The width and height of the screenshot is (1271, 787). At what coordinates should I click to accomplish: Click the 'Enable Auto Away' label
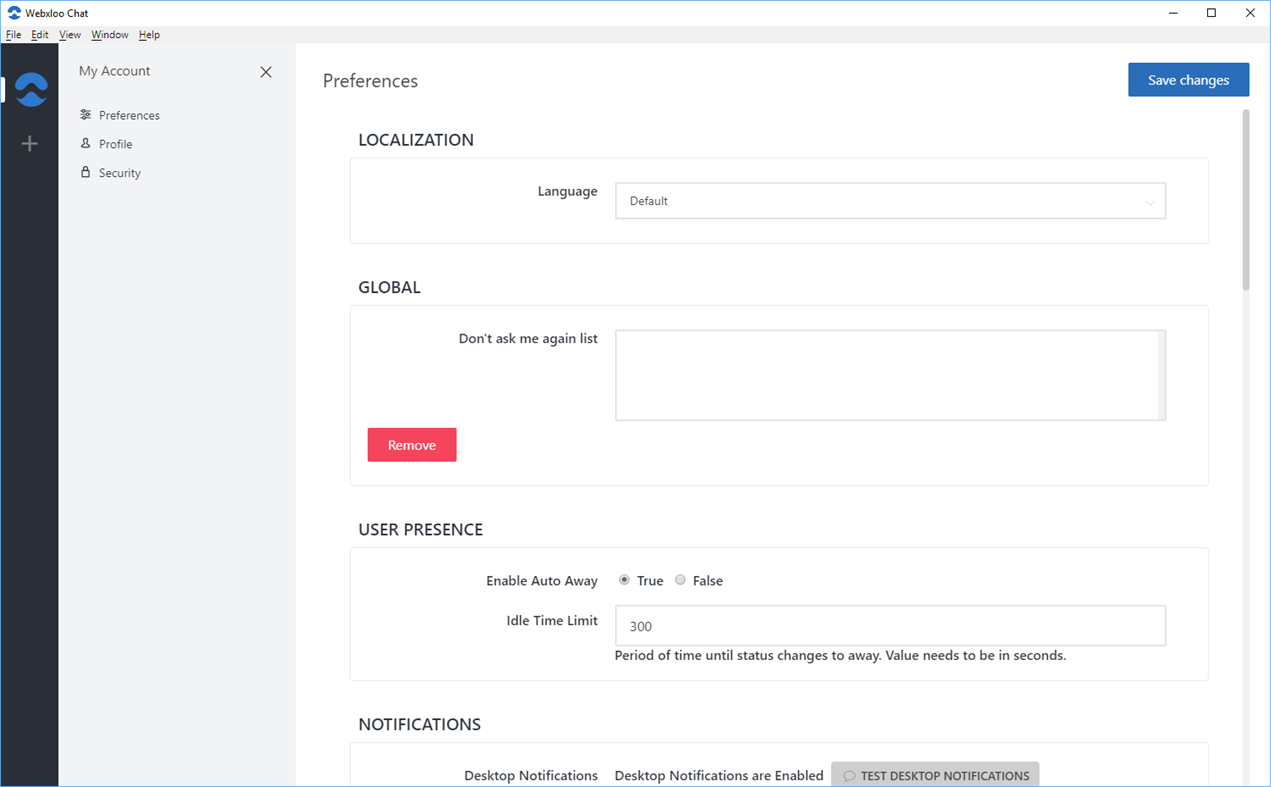(542, 580)
